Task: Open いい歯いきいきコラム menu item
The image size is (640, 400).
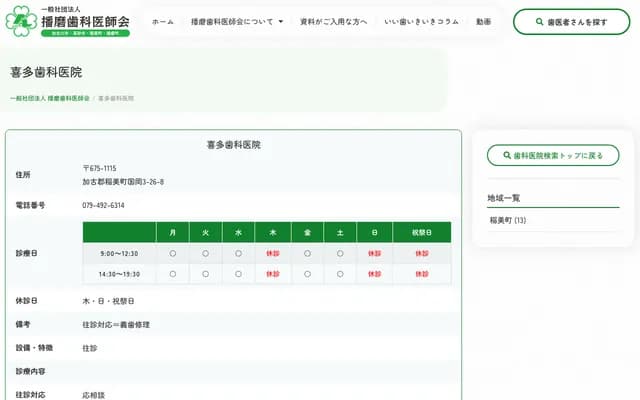Action: point(421,22)
